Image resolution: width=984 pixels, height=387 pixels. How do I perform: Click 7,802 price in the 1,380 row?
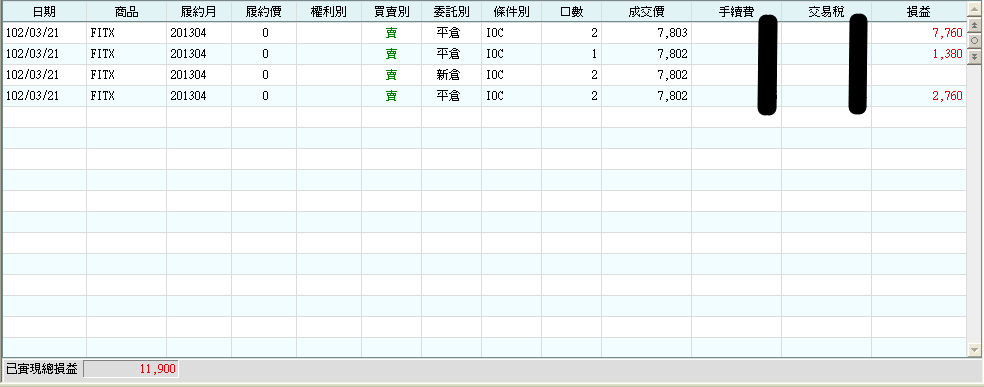tap(646, 54)
